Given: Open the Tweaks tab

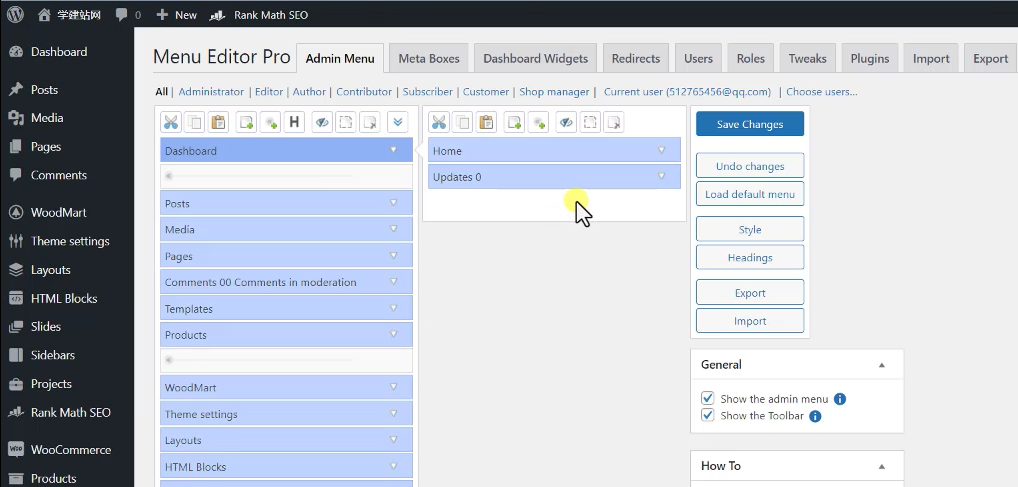Looking at the screenshot, I should pos(808,58).
